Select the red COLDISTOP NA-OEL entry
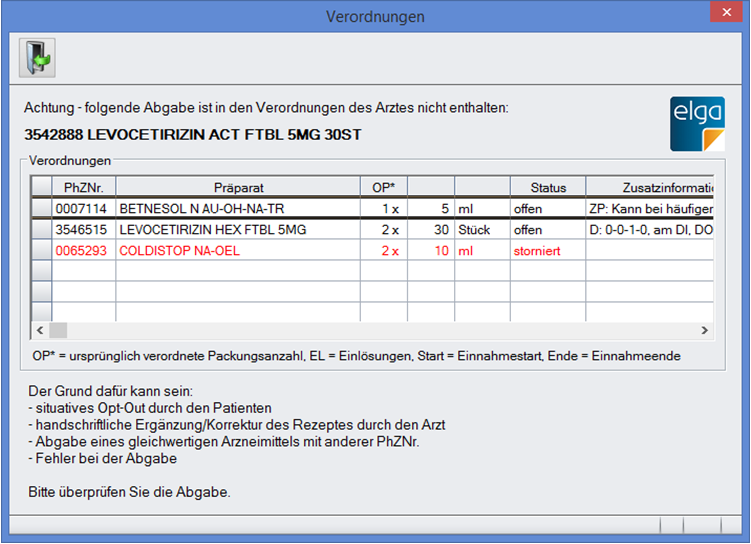The image size is (751, 544). 238,251
